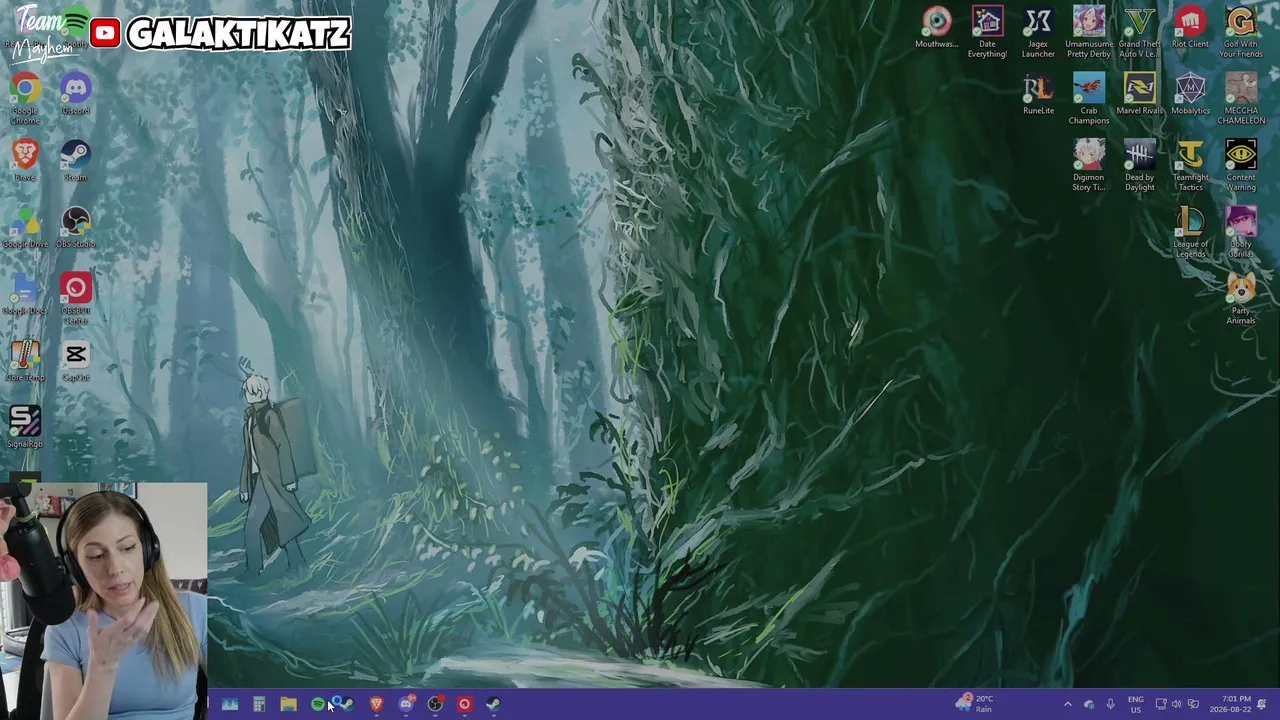Select the Mouthwashing game icon
Viewport: 1280px width, 720px height.
[x=937, y=28]
